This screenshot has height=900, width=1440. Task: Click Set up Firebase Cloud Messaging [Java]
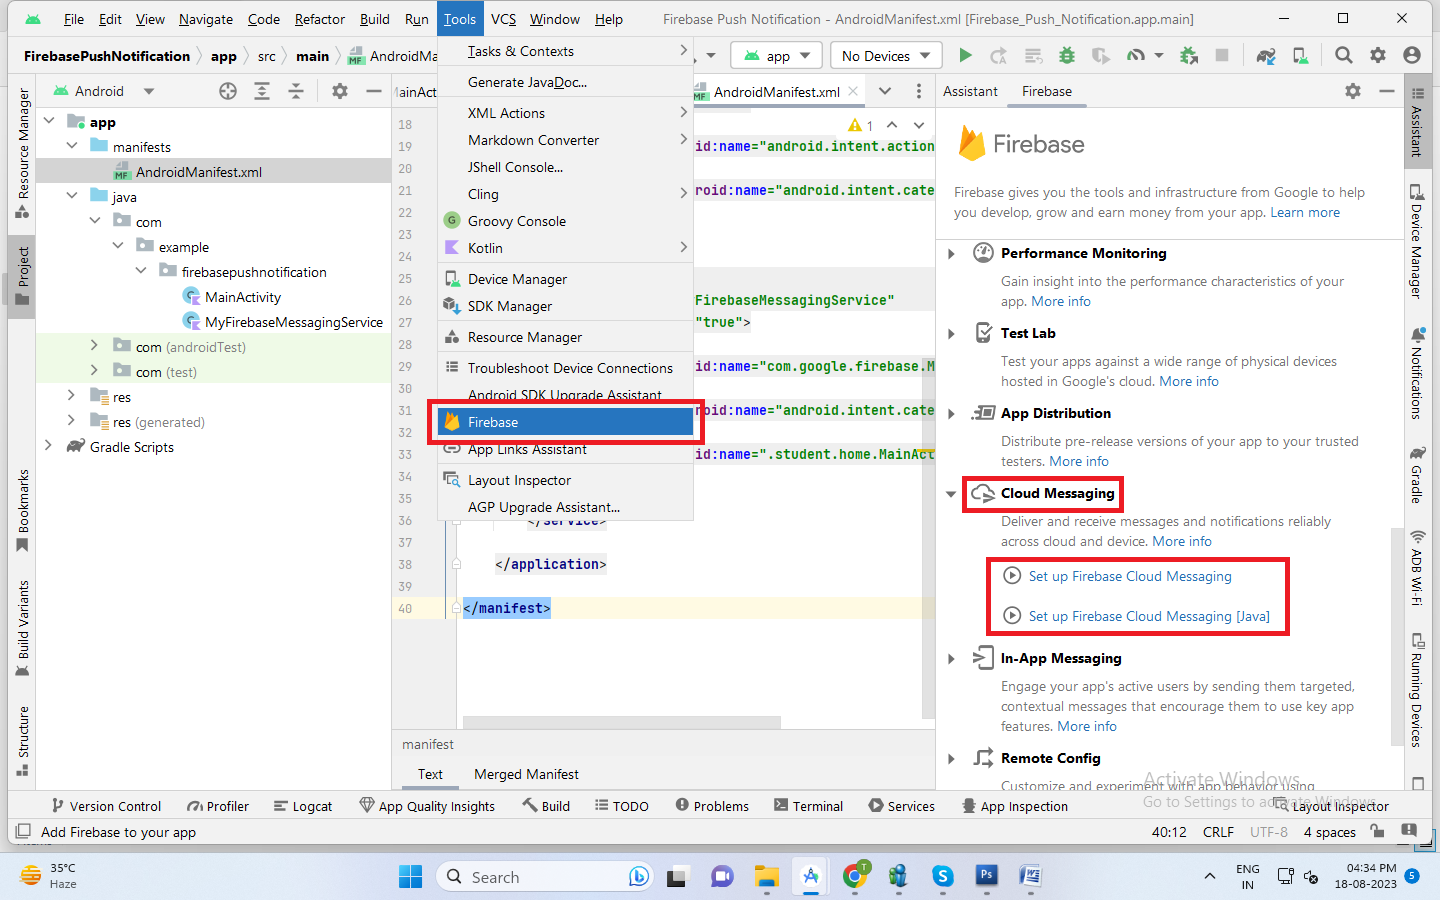coord(1149,616)
